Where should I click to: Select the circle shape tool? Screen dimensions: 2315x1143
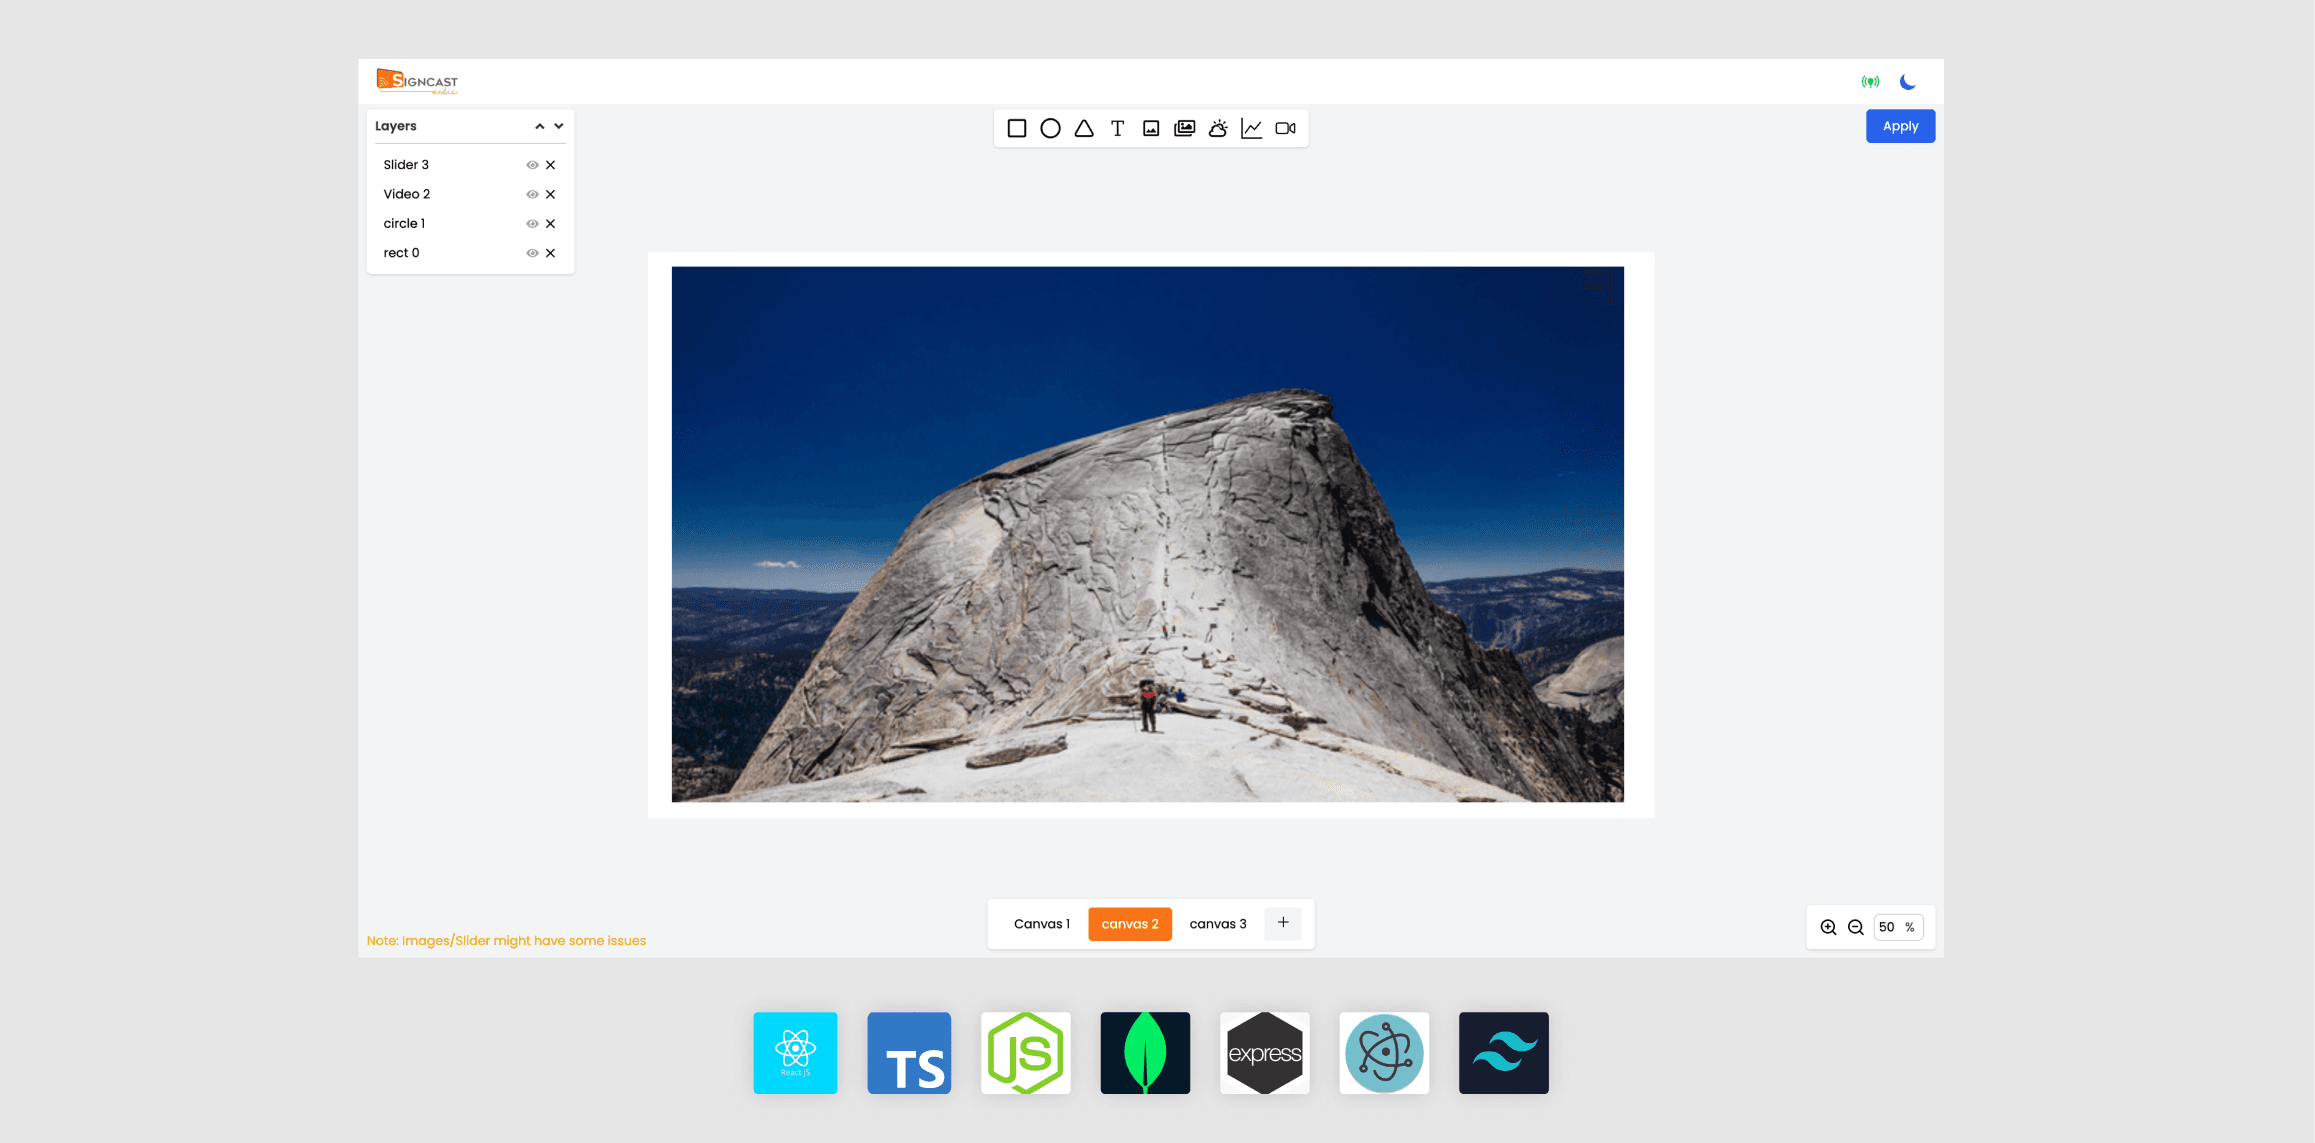(1050, 128)
